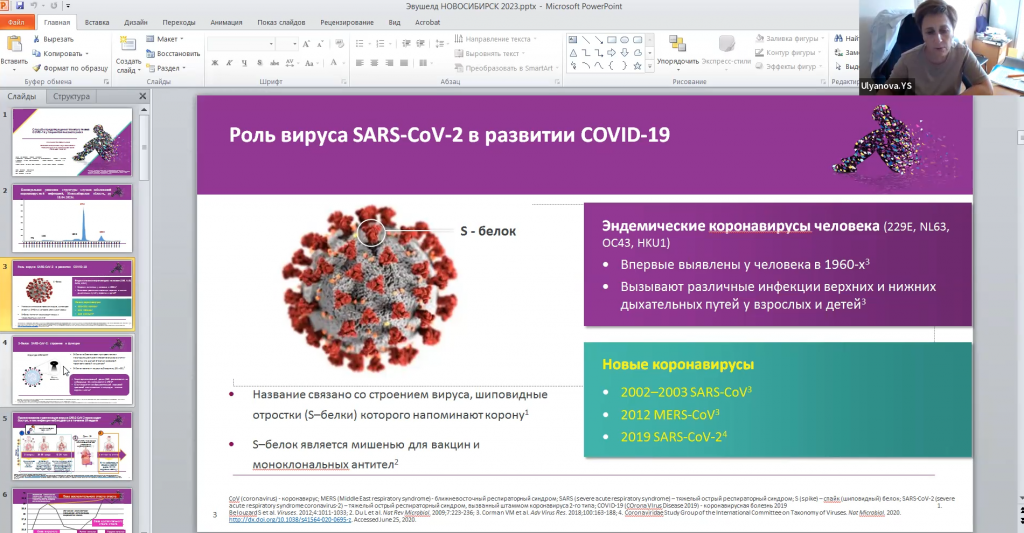This screenshot has width=1024, height=533.
Task: Open the quick access toolbar customize arrow
Action: (x=67, y=7)
